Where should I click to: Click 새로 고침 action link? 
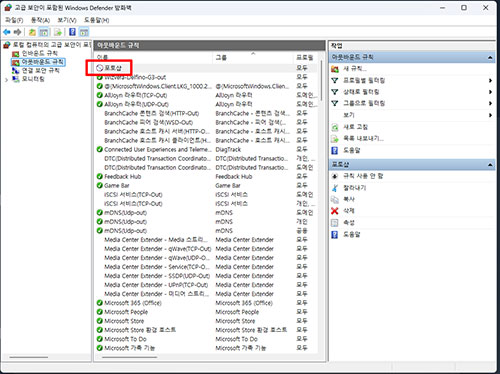tap(356, 127)
